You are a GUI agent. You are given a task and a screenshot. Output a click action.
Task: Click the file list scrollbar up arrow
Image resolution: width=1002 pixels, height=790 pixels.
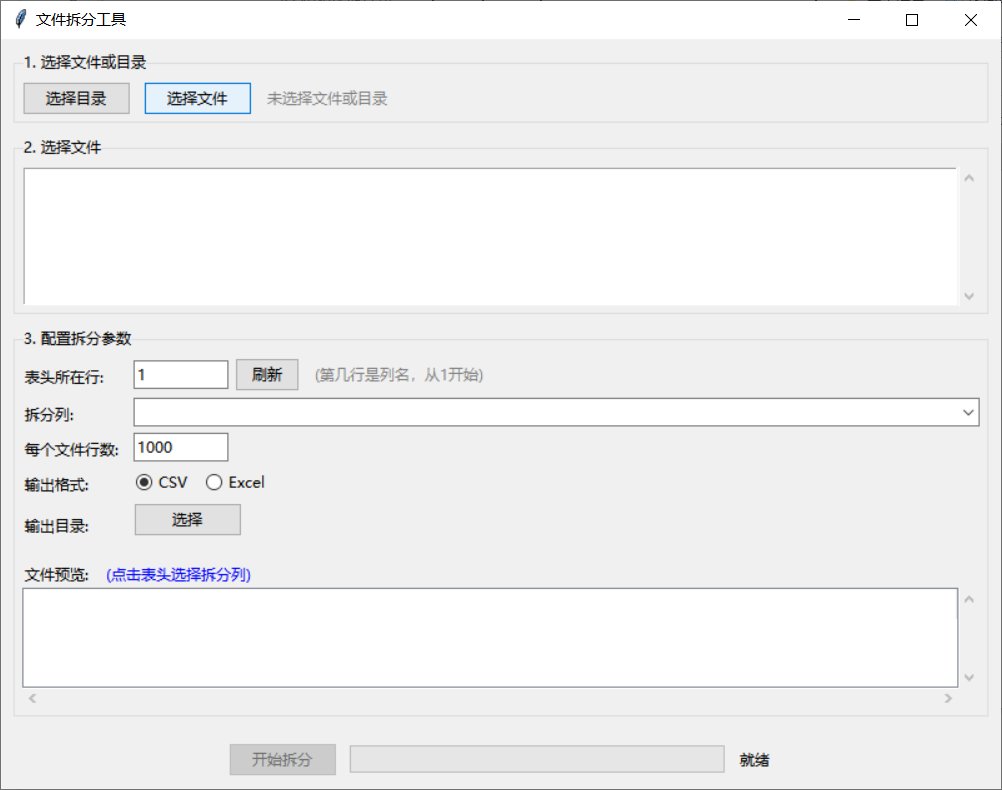tap(968, 176)
